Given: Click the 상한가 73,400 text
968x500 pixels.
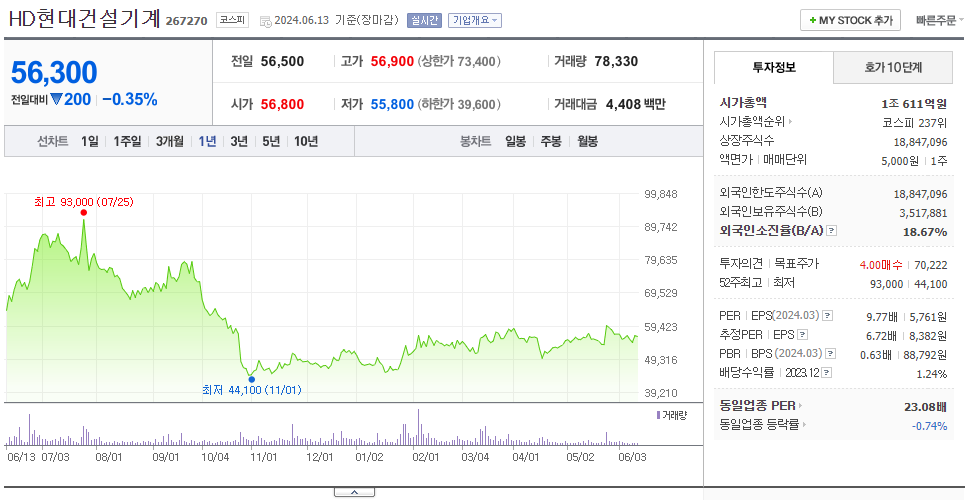Looking at the screenshot, I should click(459, 62).
